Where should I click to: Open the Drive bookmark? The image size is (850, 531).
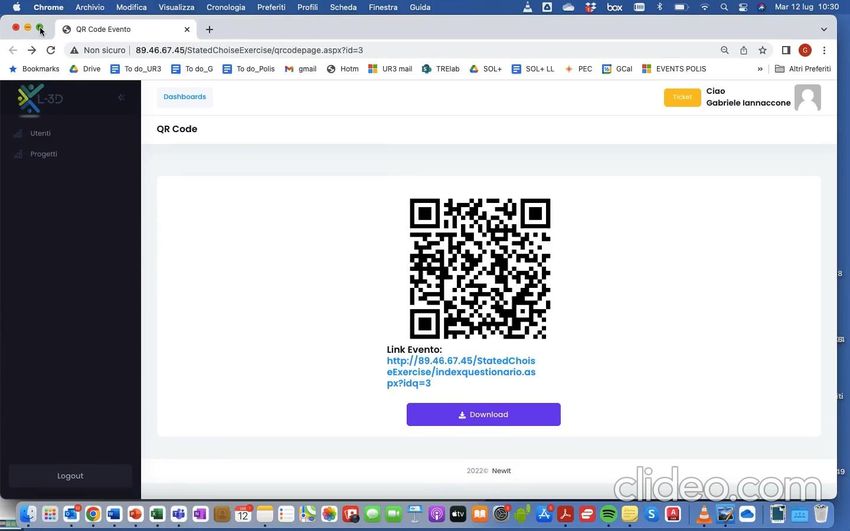coord(85,69)
